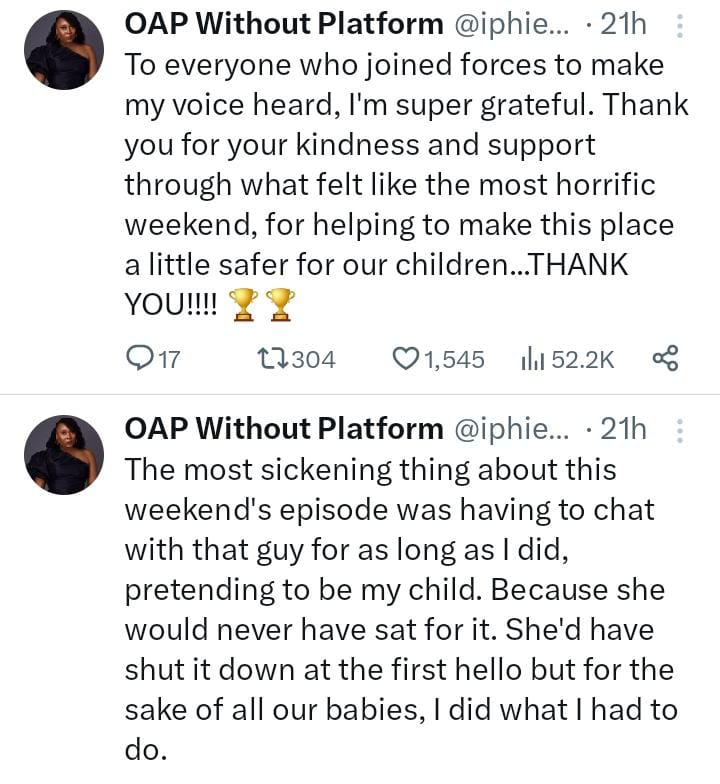Image resolution: width=720 pixels, height=784 pixels.
Task: Open OAP Without Platform name on second tweet
Action: [284, 430]
